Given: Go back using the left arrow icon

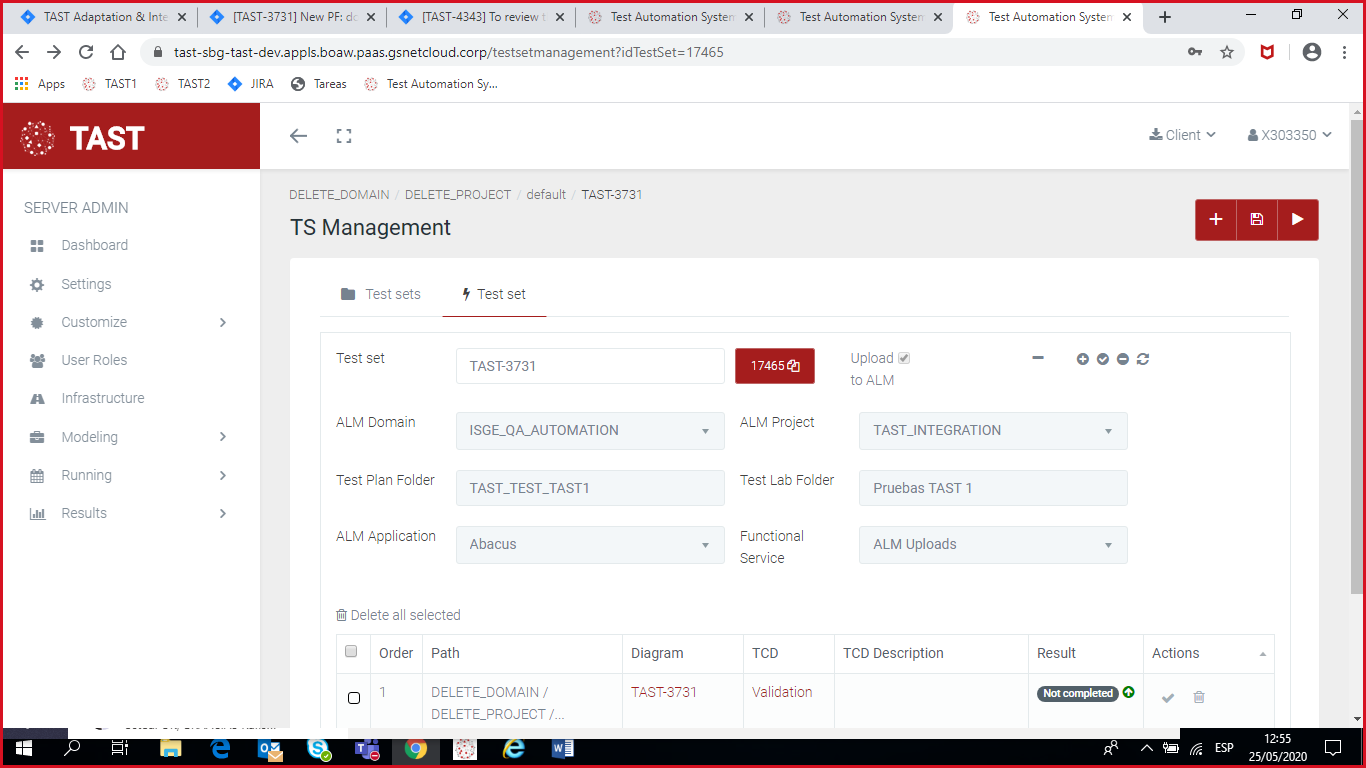Looking at the screenshot, I should [298, 136].
